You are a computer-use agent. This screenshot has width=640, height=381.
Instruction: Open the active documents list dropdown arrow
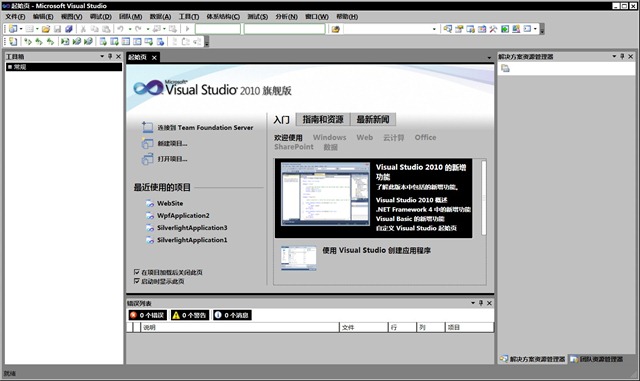[x=489, y=58]
